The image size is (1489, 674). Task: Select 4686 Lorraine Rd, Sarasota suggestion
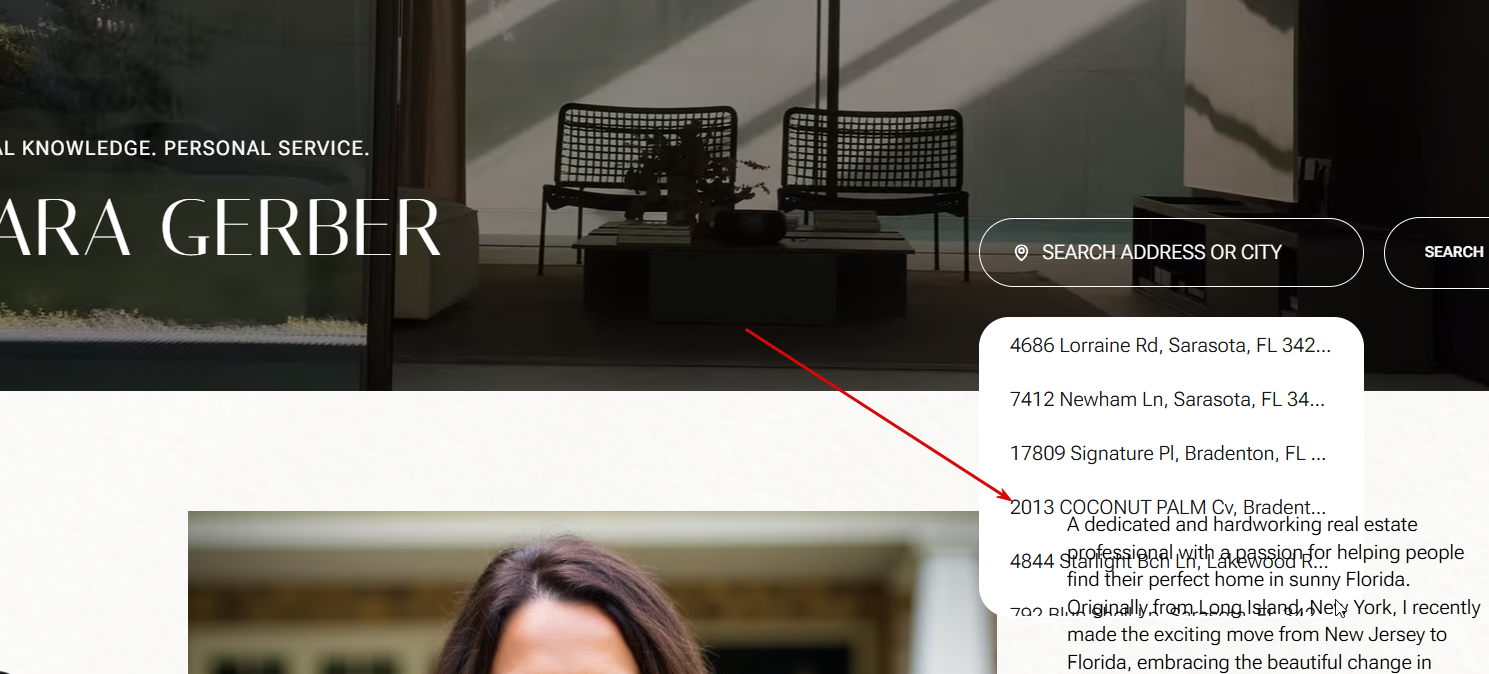(1171, 345)
